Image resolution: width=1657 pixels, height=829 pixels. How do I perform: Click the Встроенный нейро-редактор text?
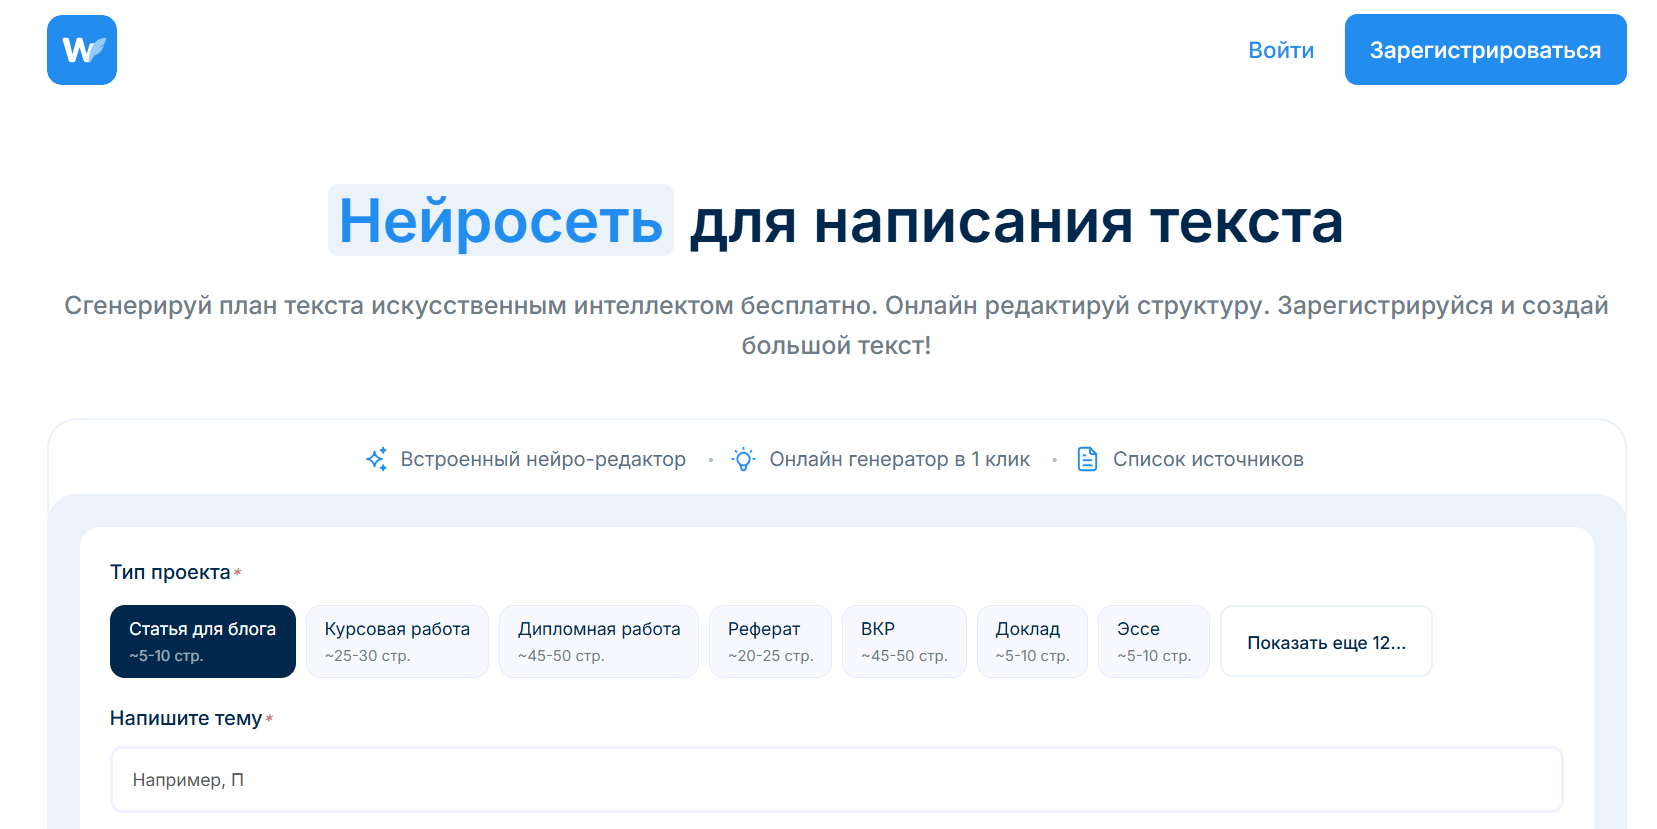click(x=543, y=459)
